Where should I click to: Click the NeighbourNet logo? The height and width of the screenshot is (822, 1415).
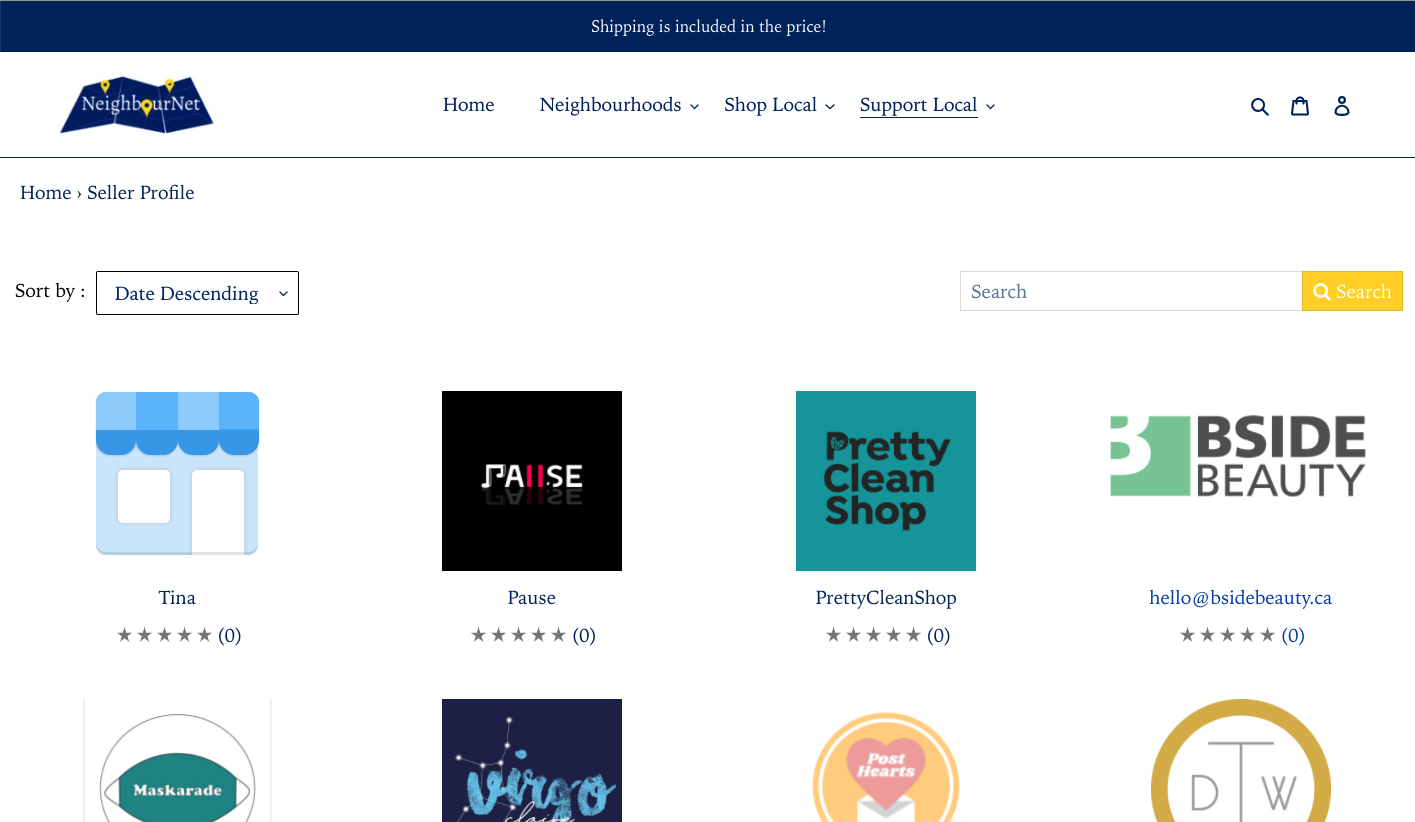tap(137, 105)
